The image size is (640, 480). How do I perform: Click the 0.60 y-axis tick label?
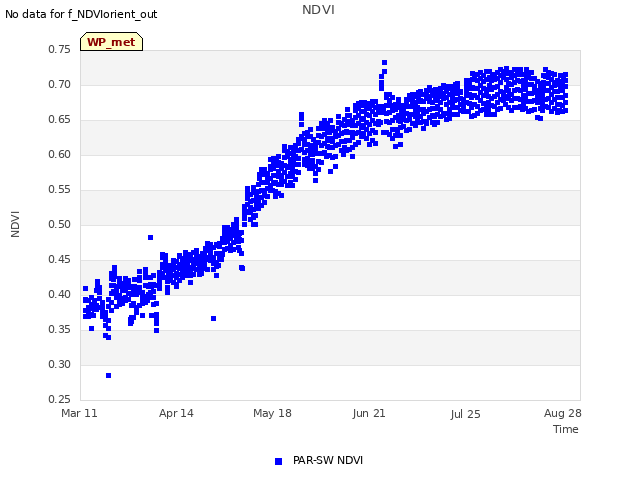60,155
